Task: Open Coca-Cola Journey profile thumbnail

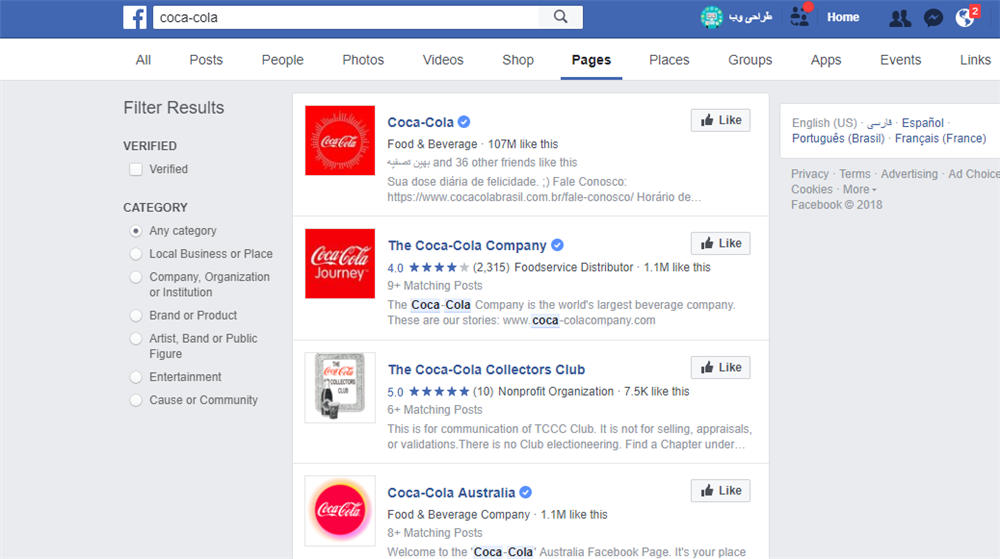Action: (x=340, y=263)
